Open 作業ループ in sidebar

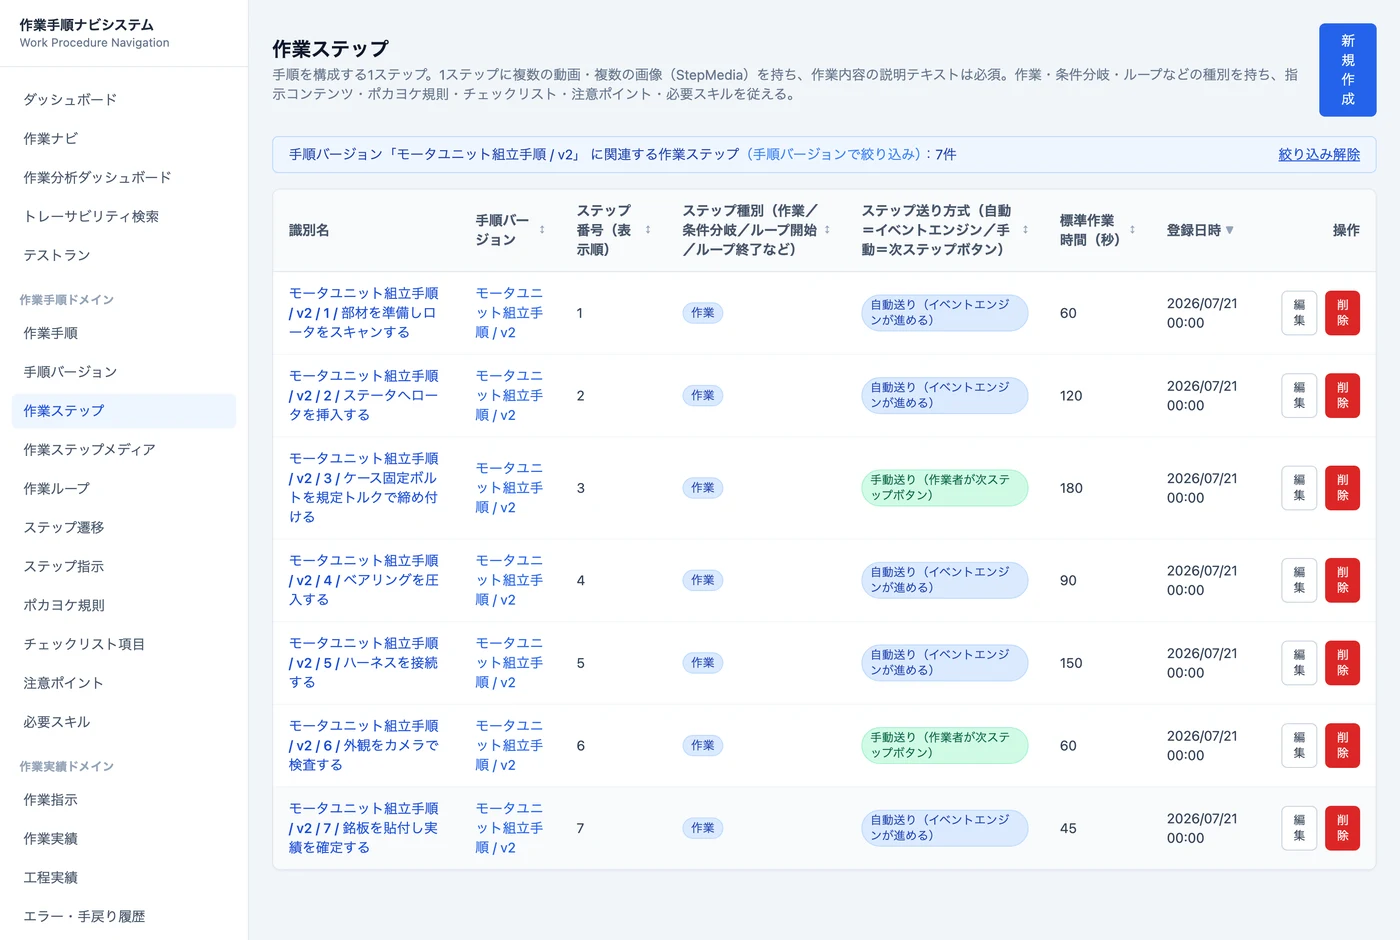pos(124,489)
